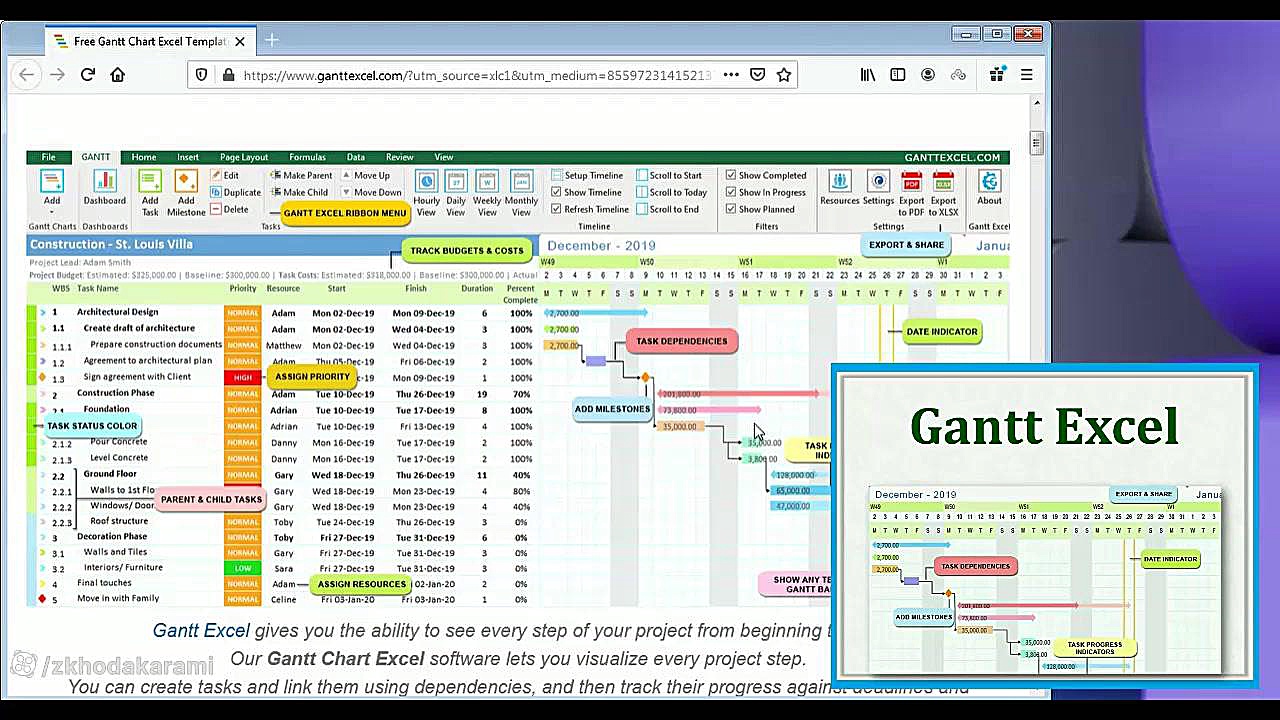This screenshot has width=1280, height=720.
Task: Select the Review ribbon tab
Action: pyautogui.click(x=399, y=157)
